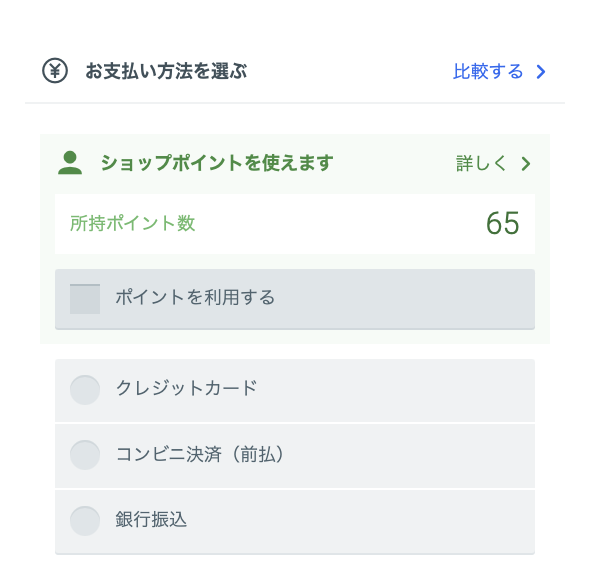Click the green user profile icon
The image size is (598, 588).
tap(70, 163)
